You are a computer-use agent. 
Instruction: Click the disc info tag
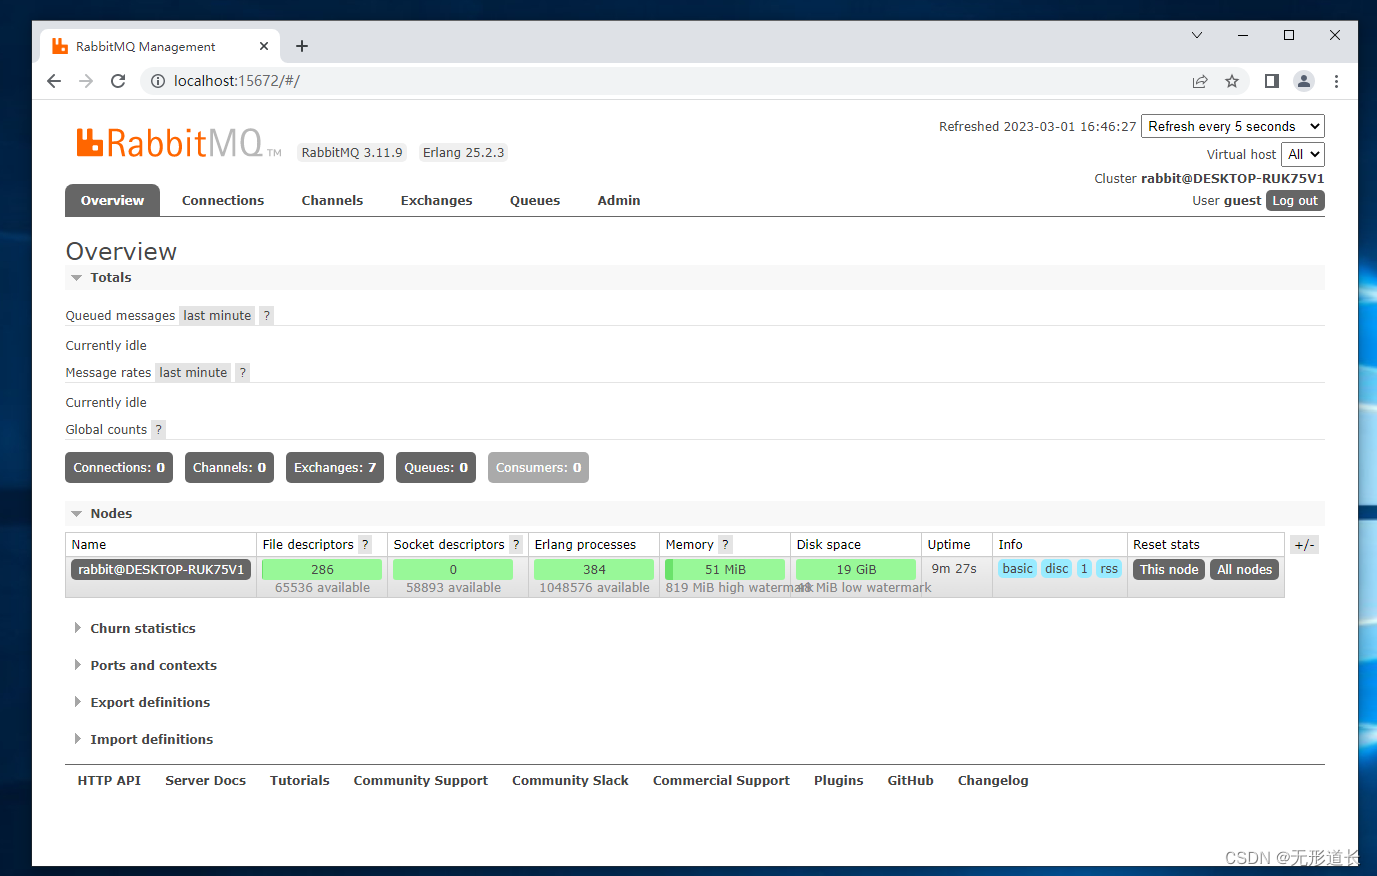[x=1057, y=568]
